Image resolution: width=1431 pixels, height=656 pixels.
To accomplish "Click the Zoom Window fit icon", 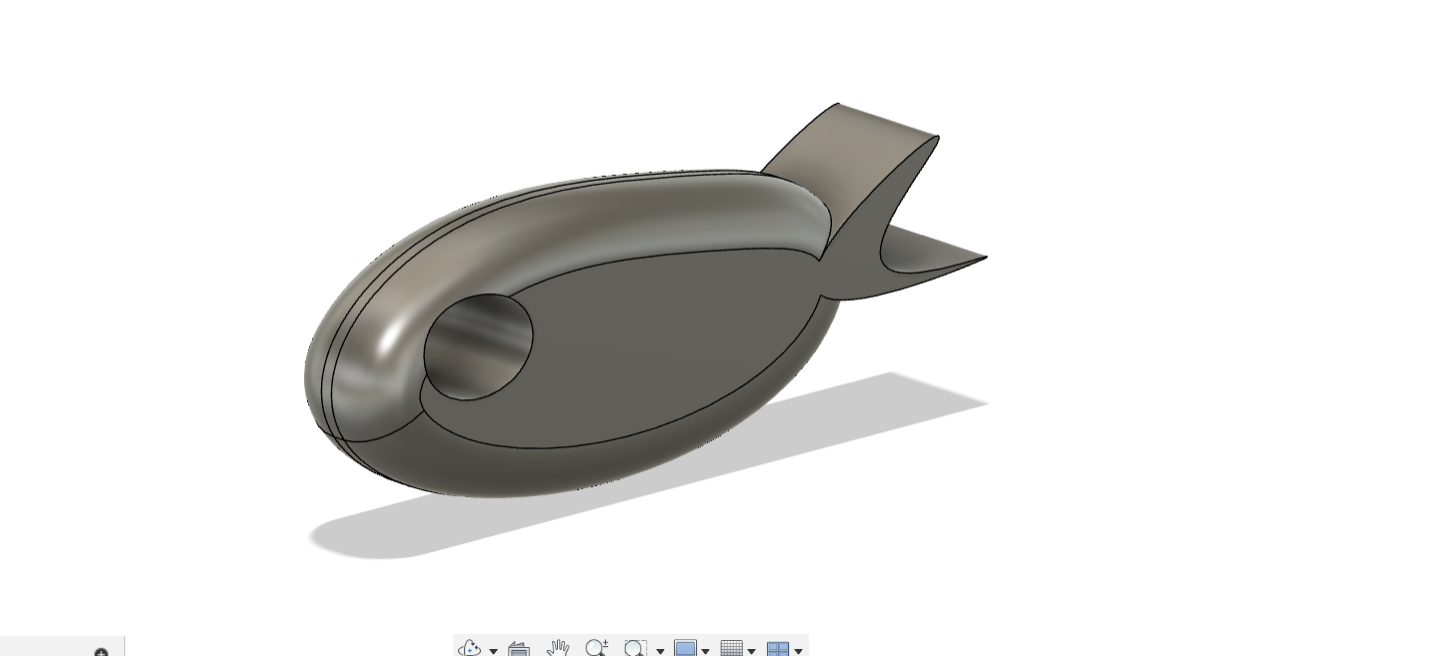I will click(x=634, y=648).
